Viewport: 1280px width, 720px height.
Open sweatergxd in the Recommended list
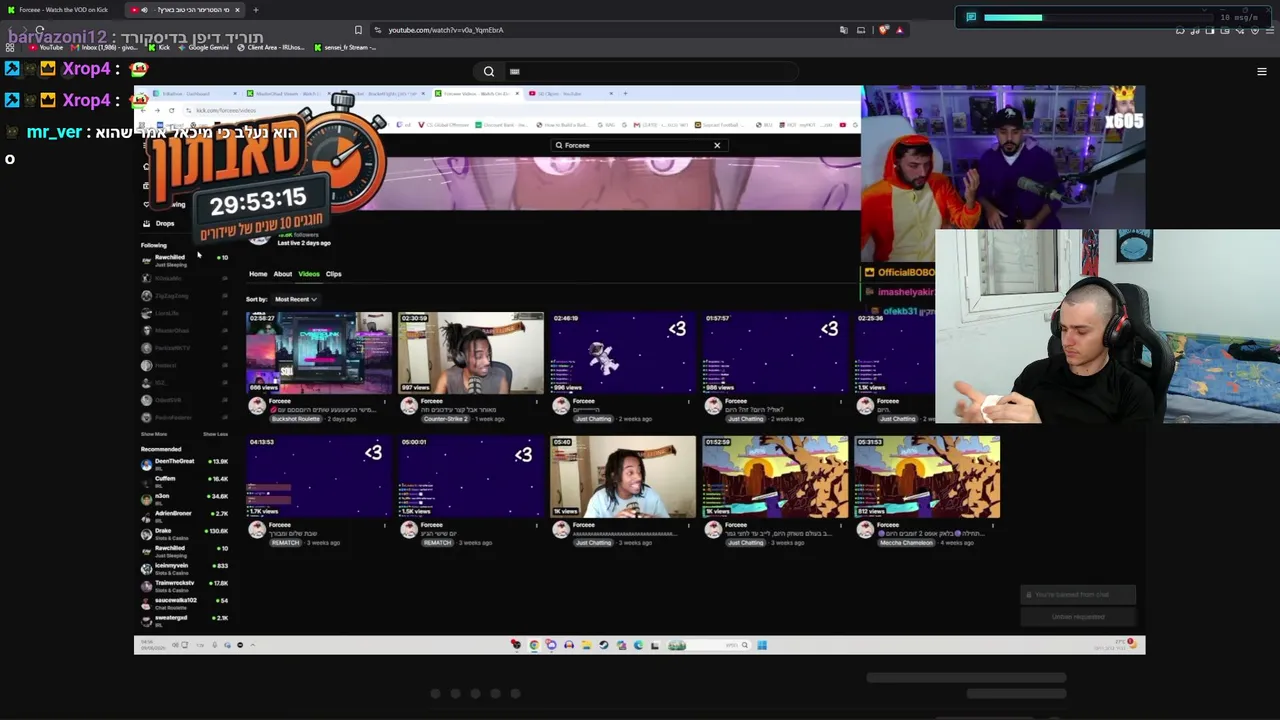point(185,619)
